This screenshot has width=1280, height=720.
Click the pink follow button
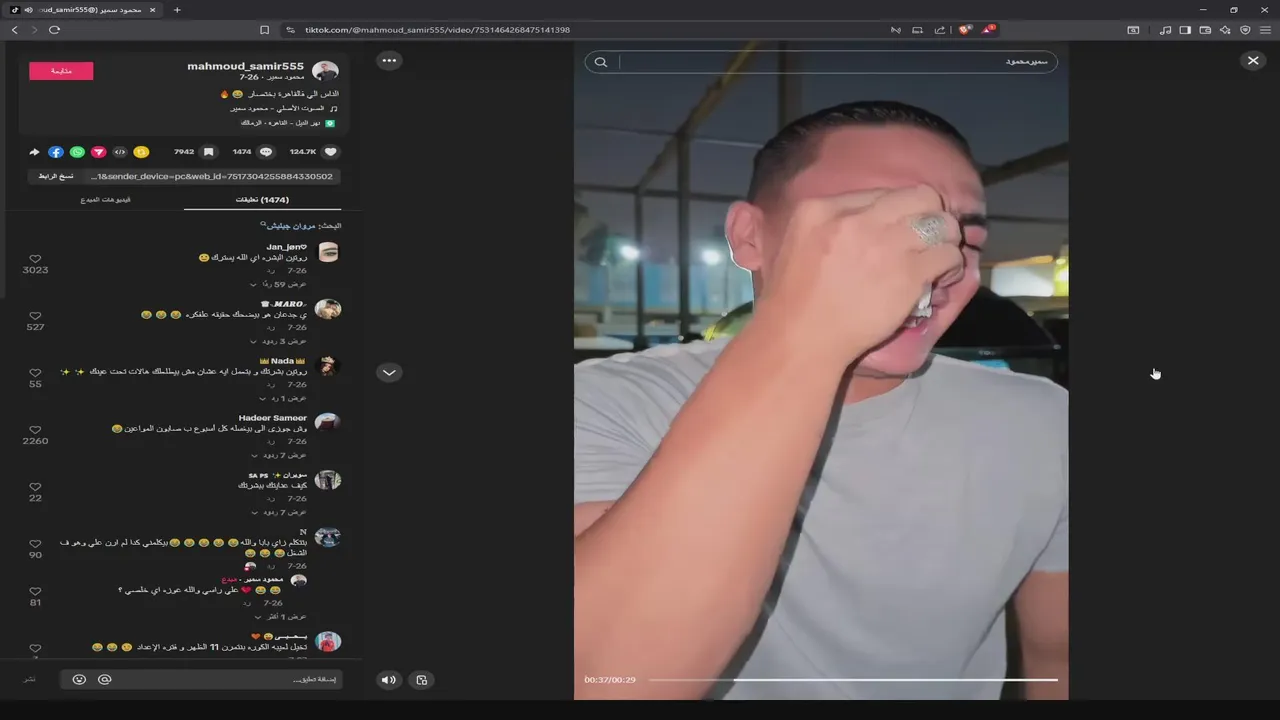click(x=61, y=71)
